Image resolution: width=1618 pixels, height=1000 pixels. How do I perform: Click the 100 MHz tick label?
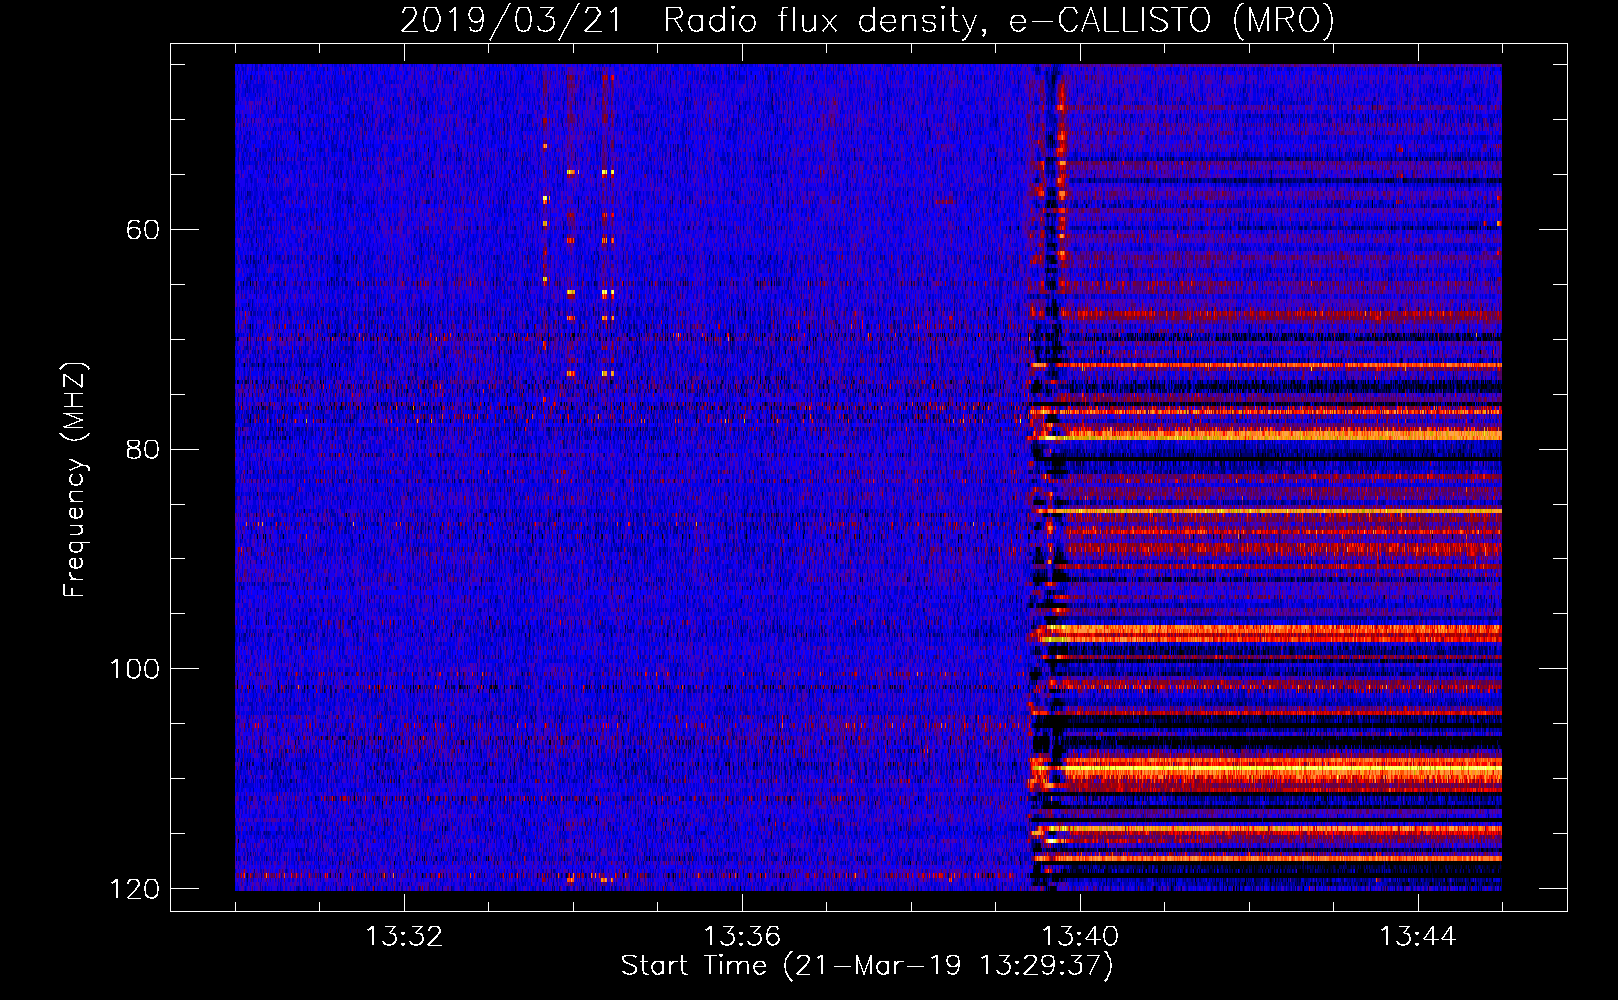pos(134,668)
